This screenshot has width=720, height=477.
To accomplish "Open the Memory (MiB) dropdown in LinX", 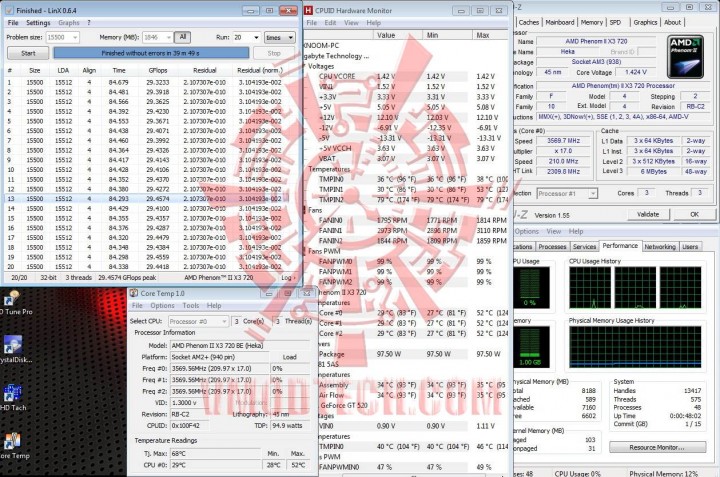I will [x=168, y=37].
